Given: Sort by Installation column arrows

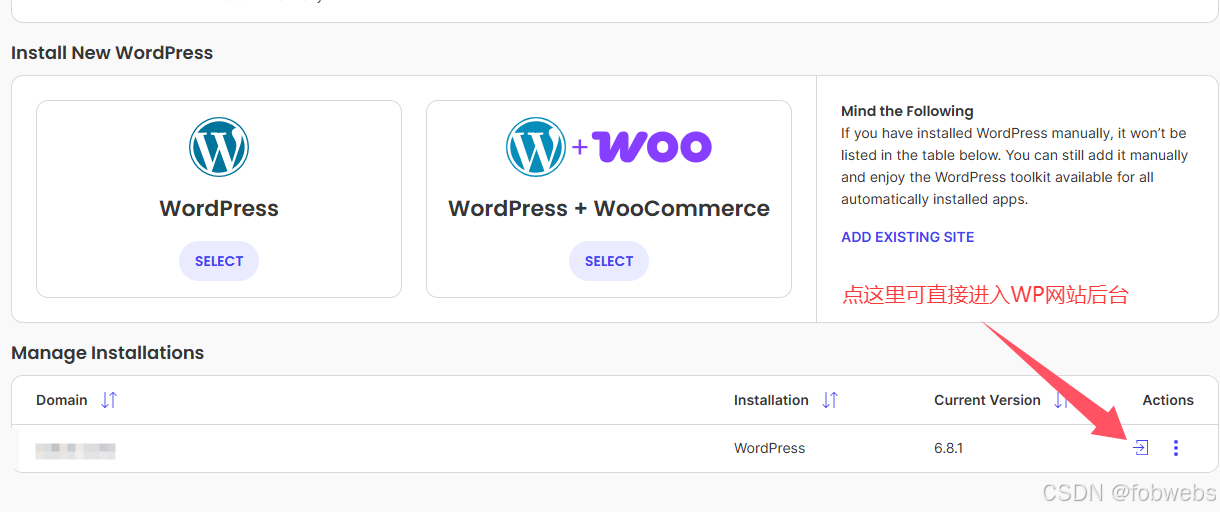Looking at the screenshot, I should coord(830,400).
